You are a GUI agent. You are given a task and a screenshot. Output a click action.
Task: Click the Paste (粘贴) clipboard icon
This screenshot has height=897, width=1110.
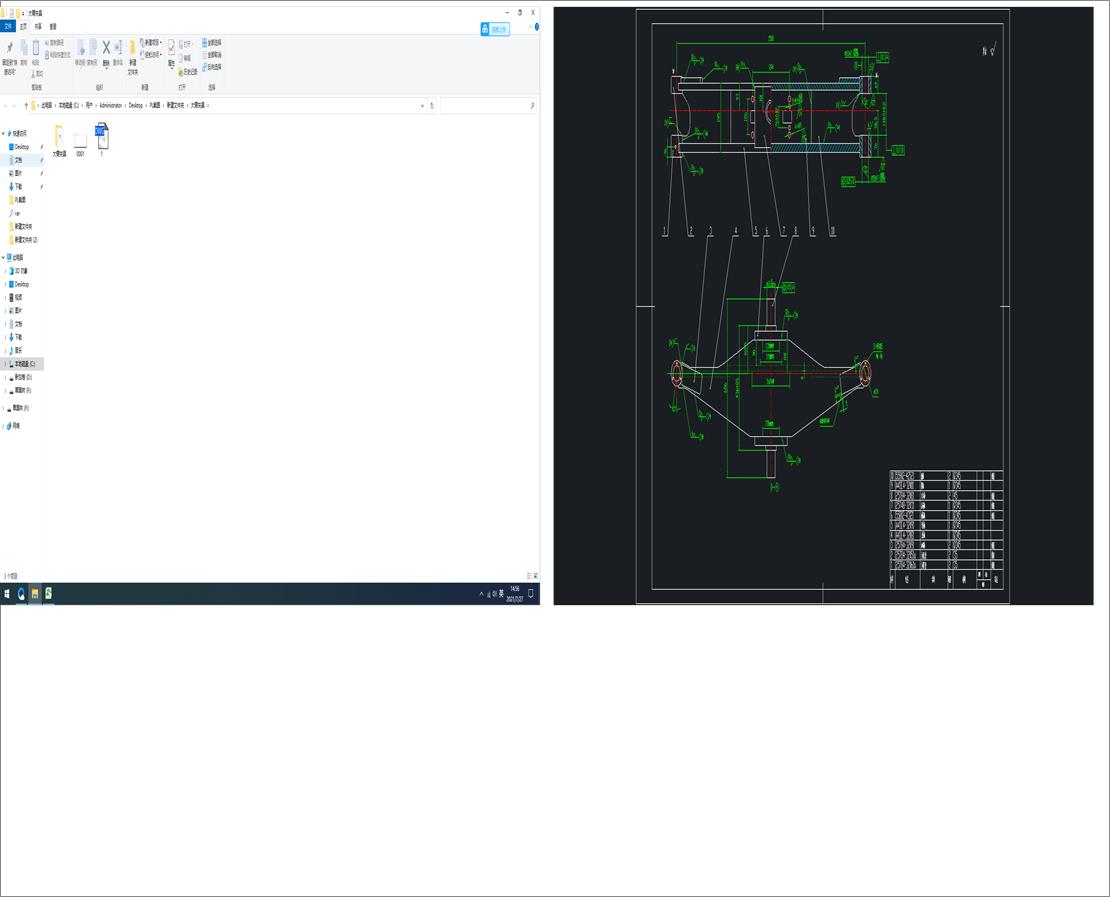pyautogui.click(x=36, y=48)
